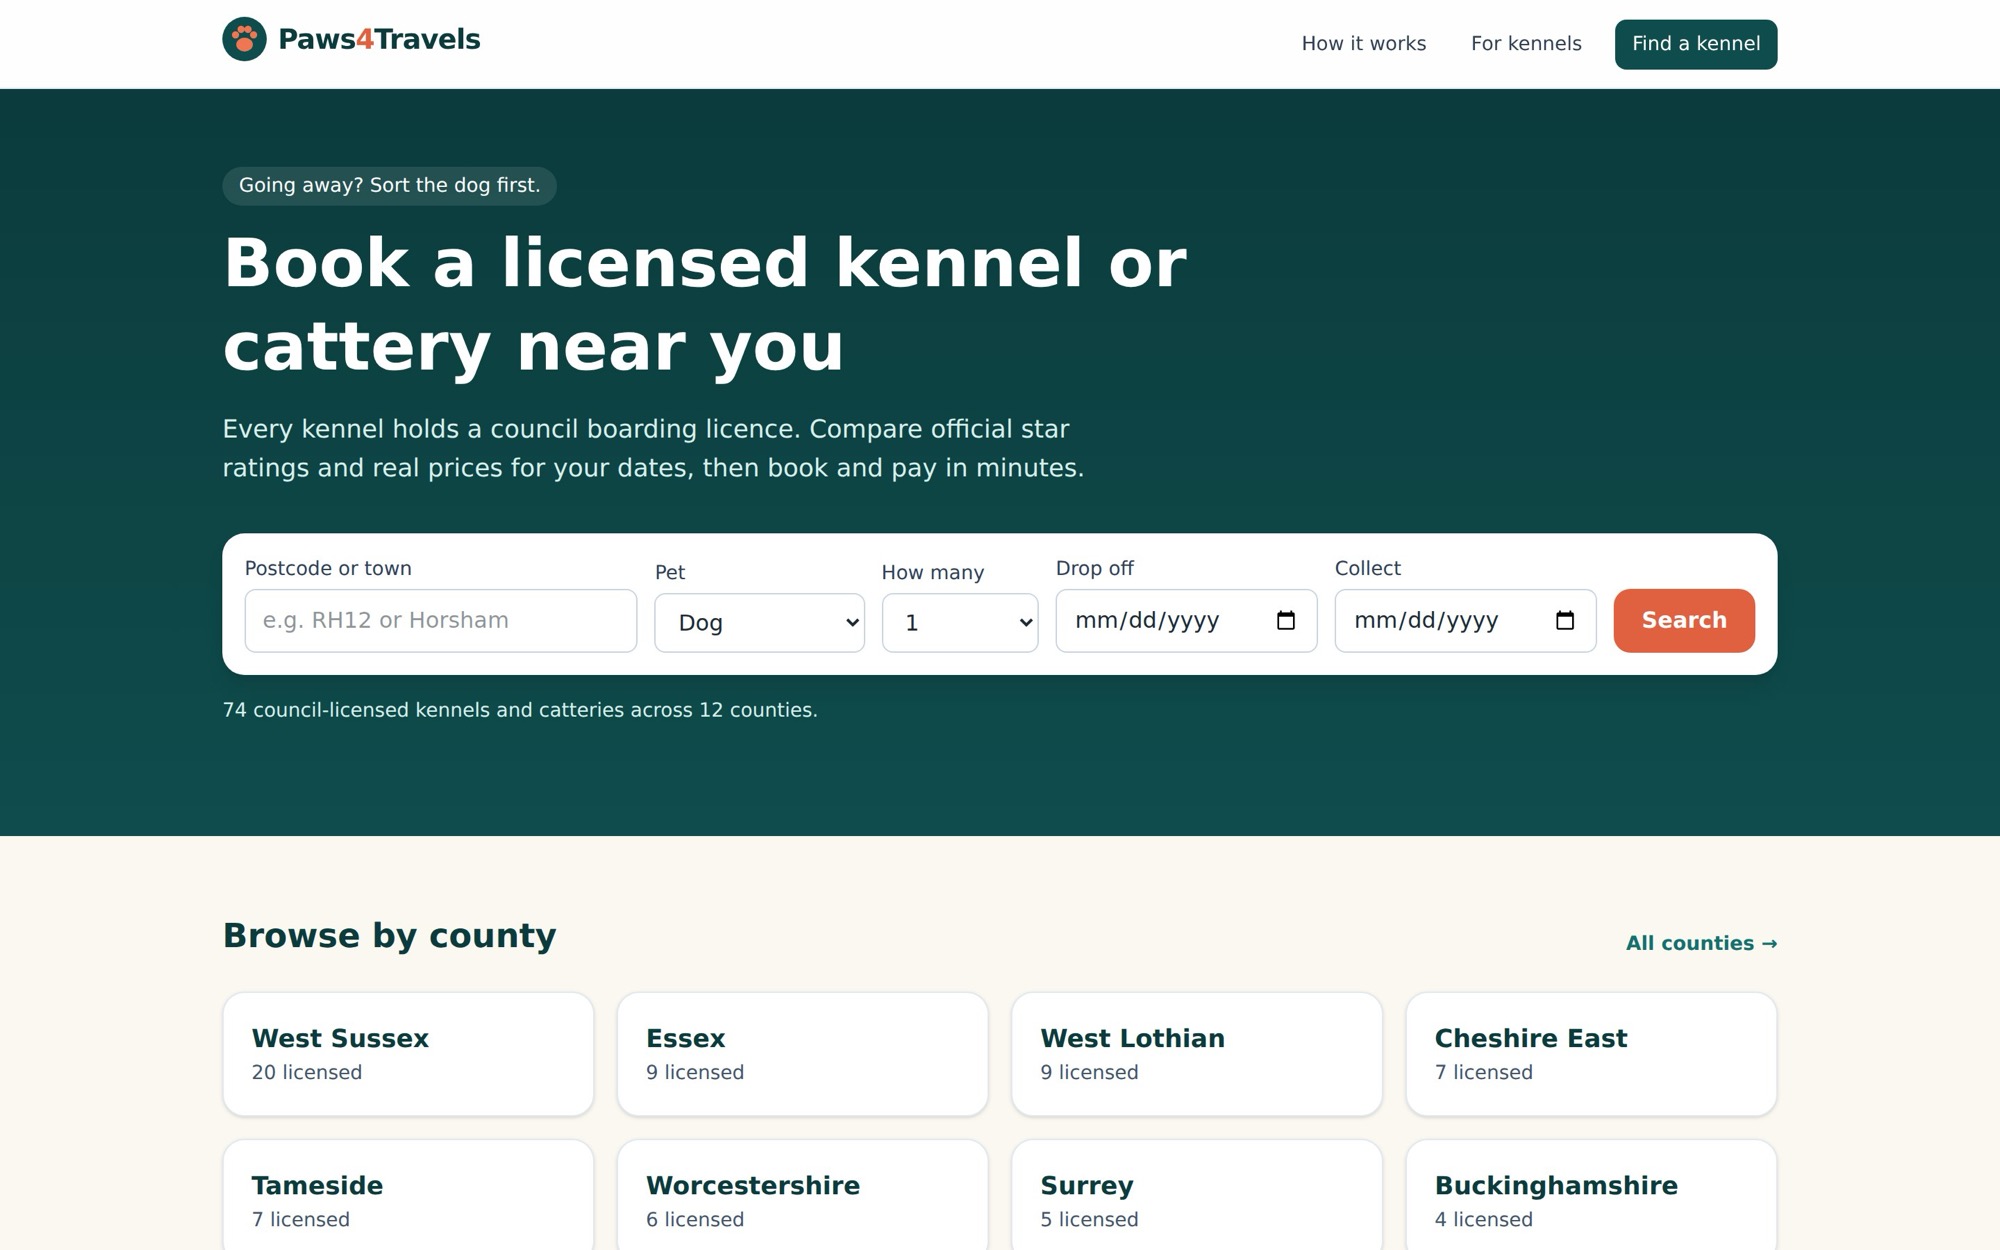Select the West Lothian county card
2000x1250 pixels.
[1197, 1054]
